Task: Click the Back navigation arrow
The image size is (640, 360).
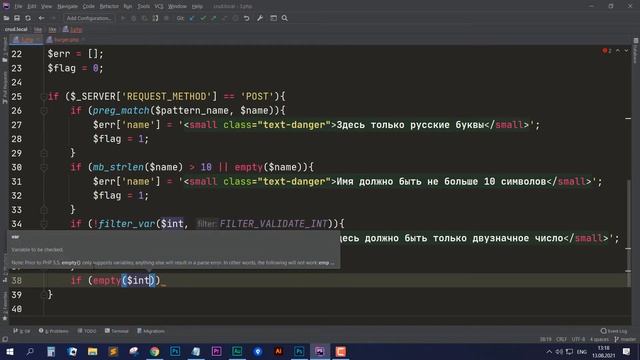Action: coord(41,18)
